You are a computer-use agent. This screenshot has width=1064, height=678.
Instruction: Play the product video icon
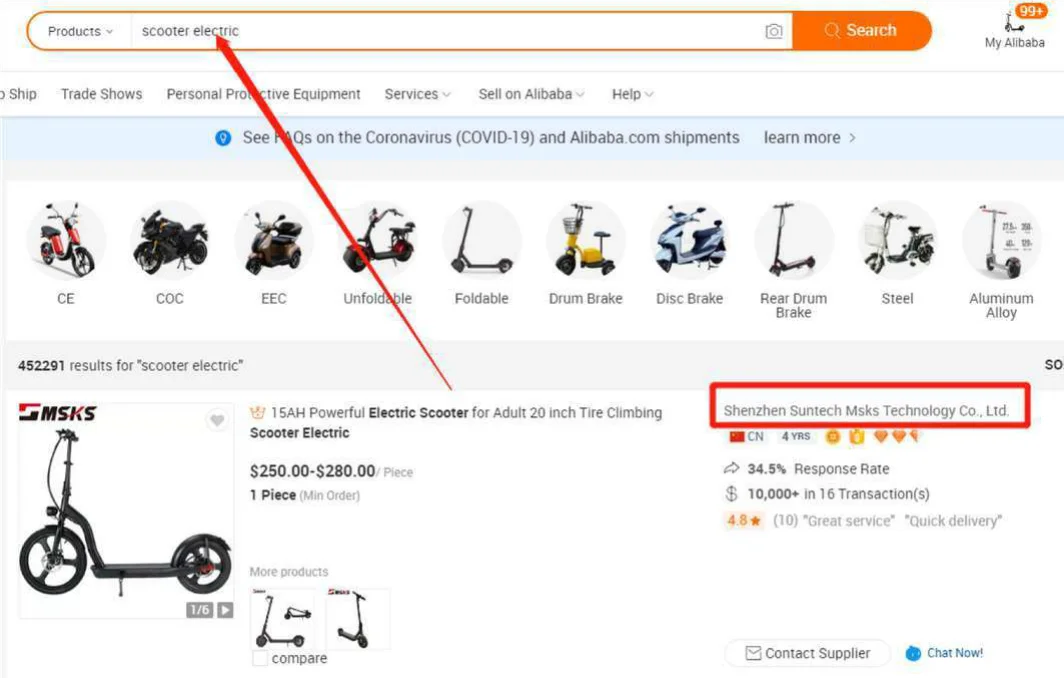click(225, 610)
